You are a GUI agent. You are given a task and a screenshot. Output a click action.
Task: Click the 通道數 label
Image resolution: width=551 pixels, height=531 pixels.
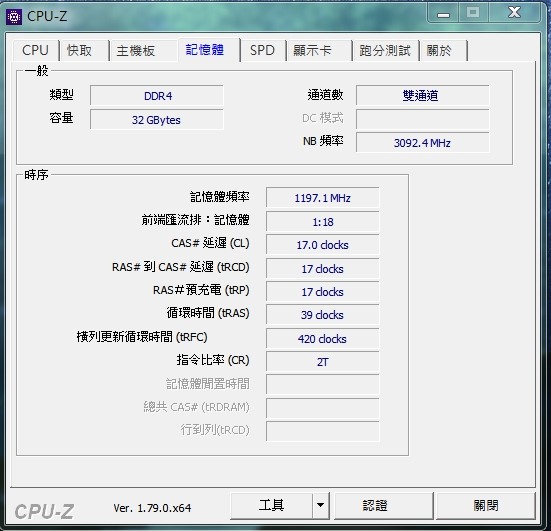coord(325,95)
